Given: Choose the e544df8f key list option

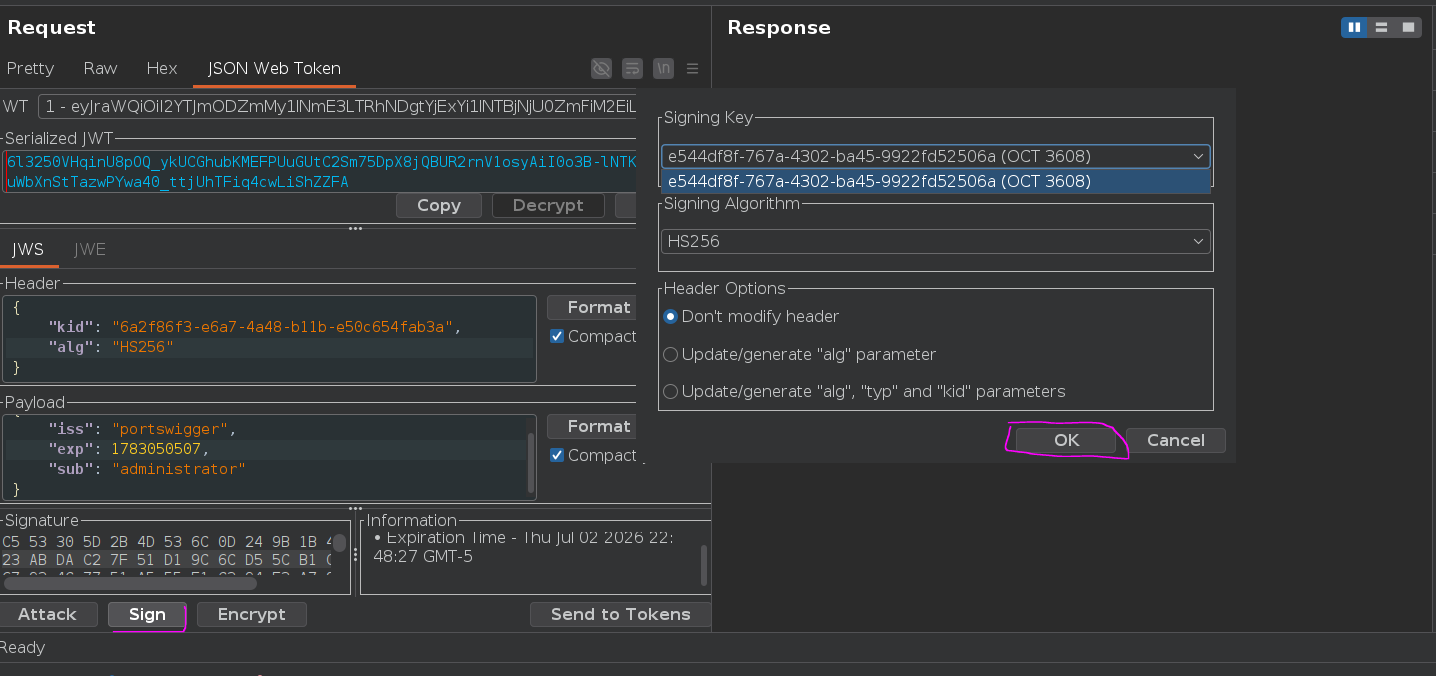Looking at the screenshot, I should [x=935, y=181].
